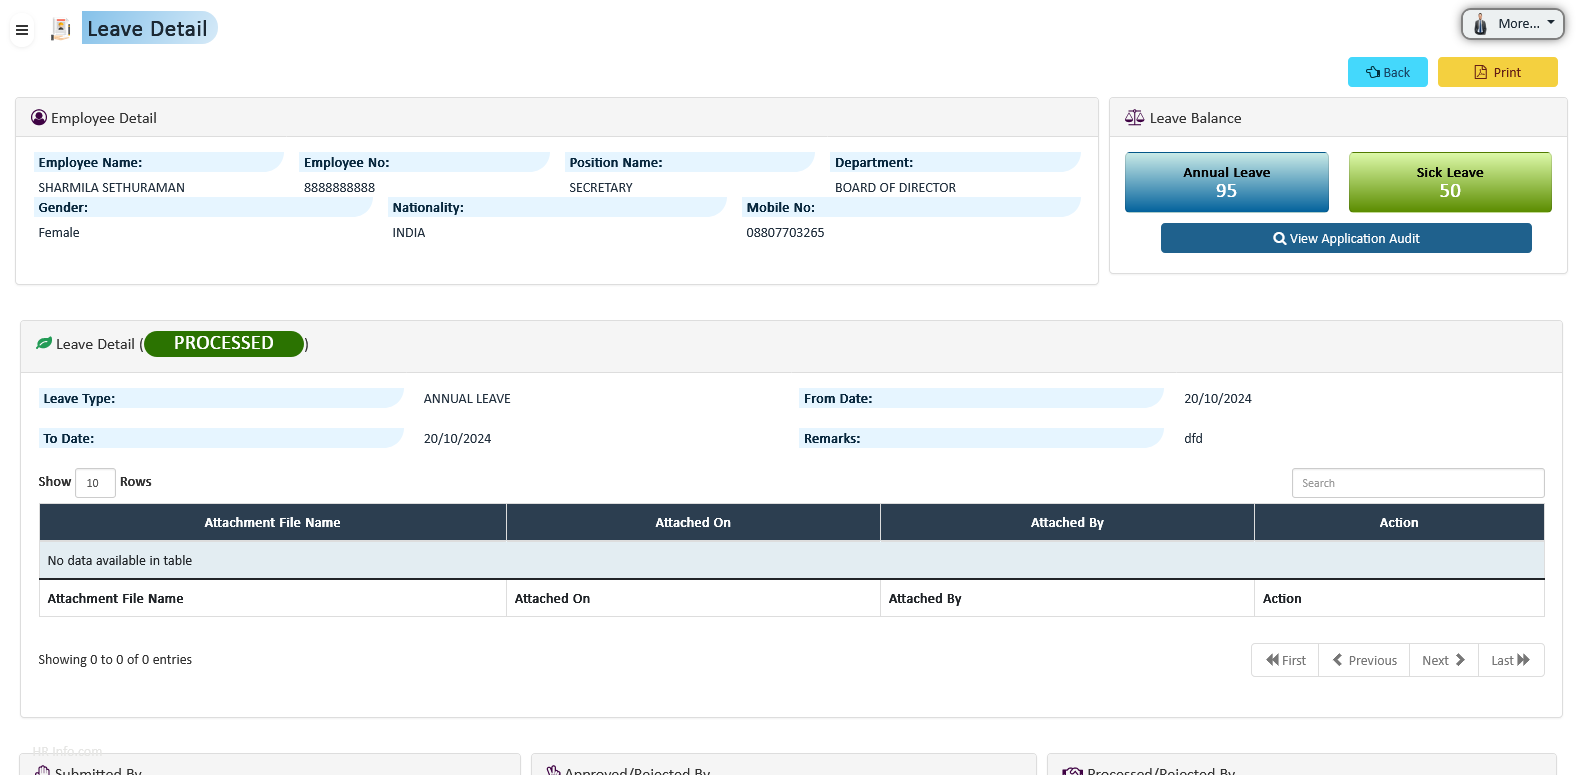
Task: Click the user avatar in More menu
Action: [x=1480, y=24]
